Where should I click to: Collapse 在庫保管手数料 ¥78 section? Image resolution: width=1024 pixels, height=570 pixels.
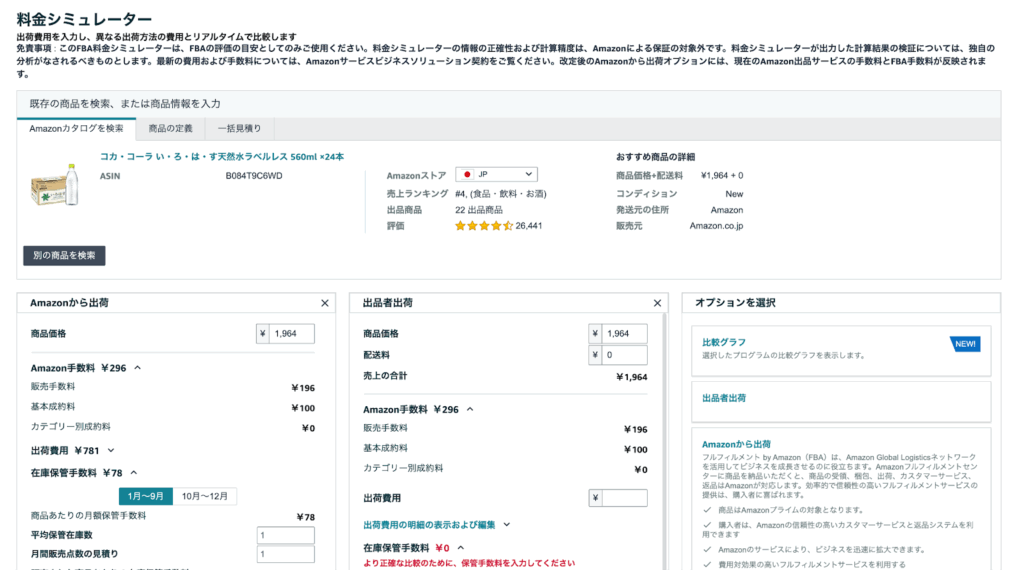click(134, 473)
